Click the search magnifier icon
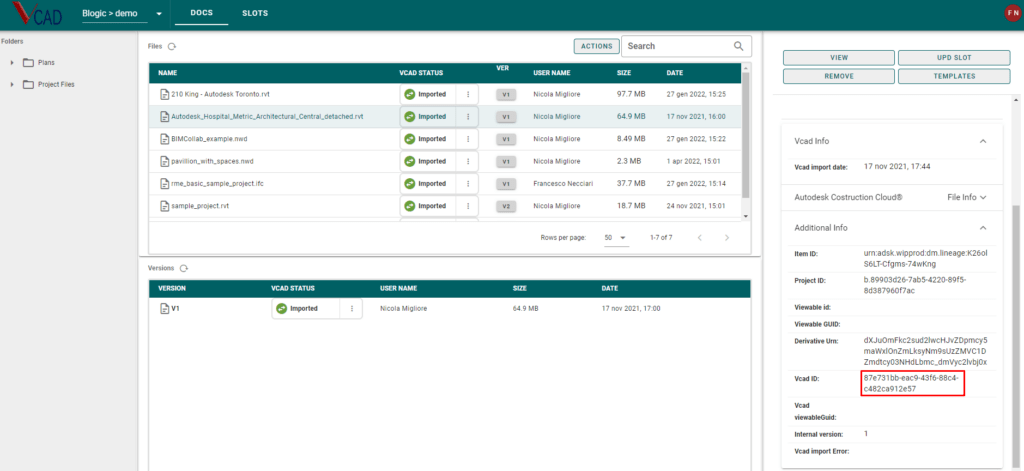 pos(739,46)
